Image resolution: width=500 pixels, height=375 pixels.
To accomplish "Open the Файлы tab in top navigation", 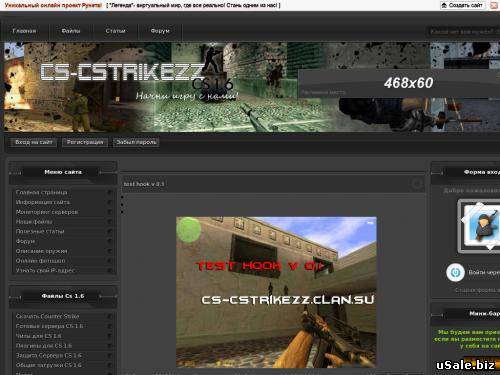I will tap(71, 31).
